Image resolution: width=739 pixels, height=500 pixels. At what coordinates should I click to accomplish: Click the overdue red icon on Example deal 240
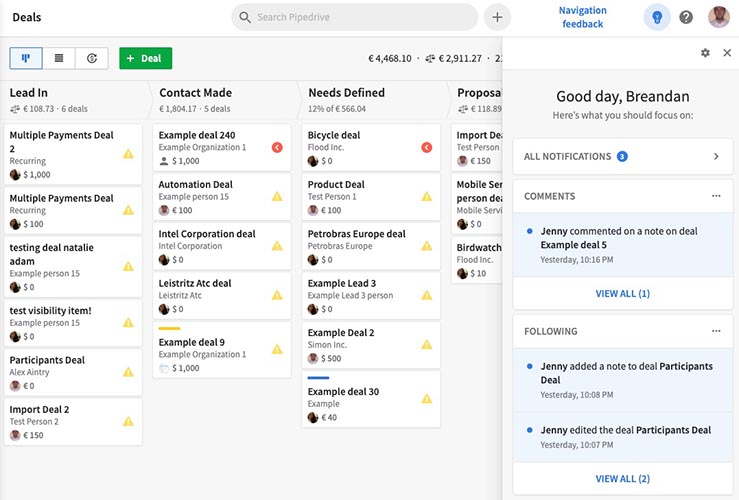(x=277, y=148)
